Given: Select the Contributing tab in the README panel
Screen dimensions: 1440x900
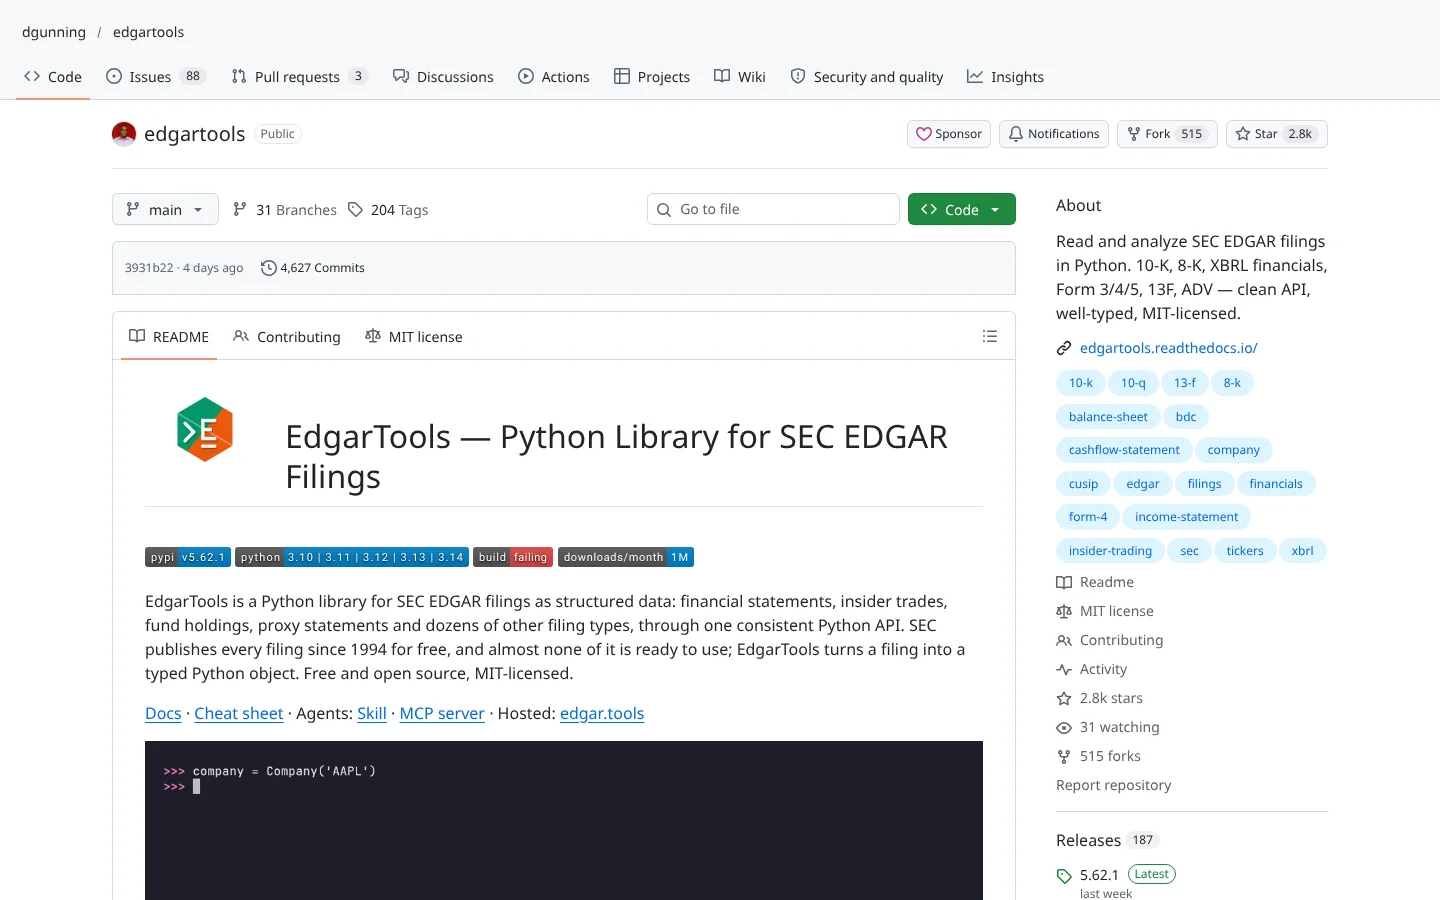Looking at the screenshot, I should click(x=287, y=337).
